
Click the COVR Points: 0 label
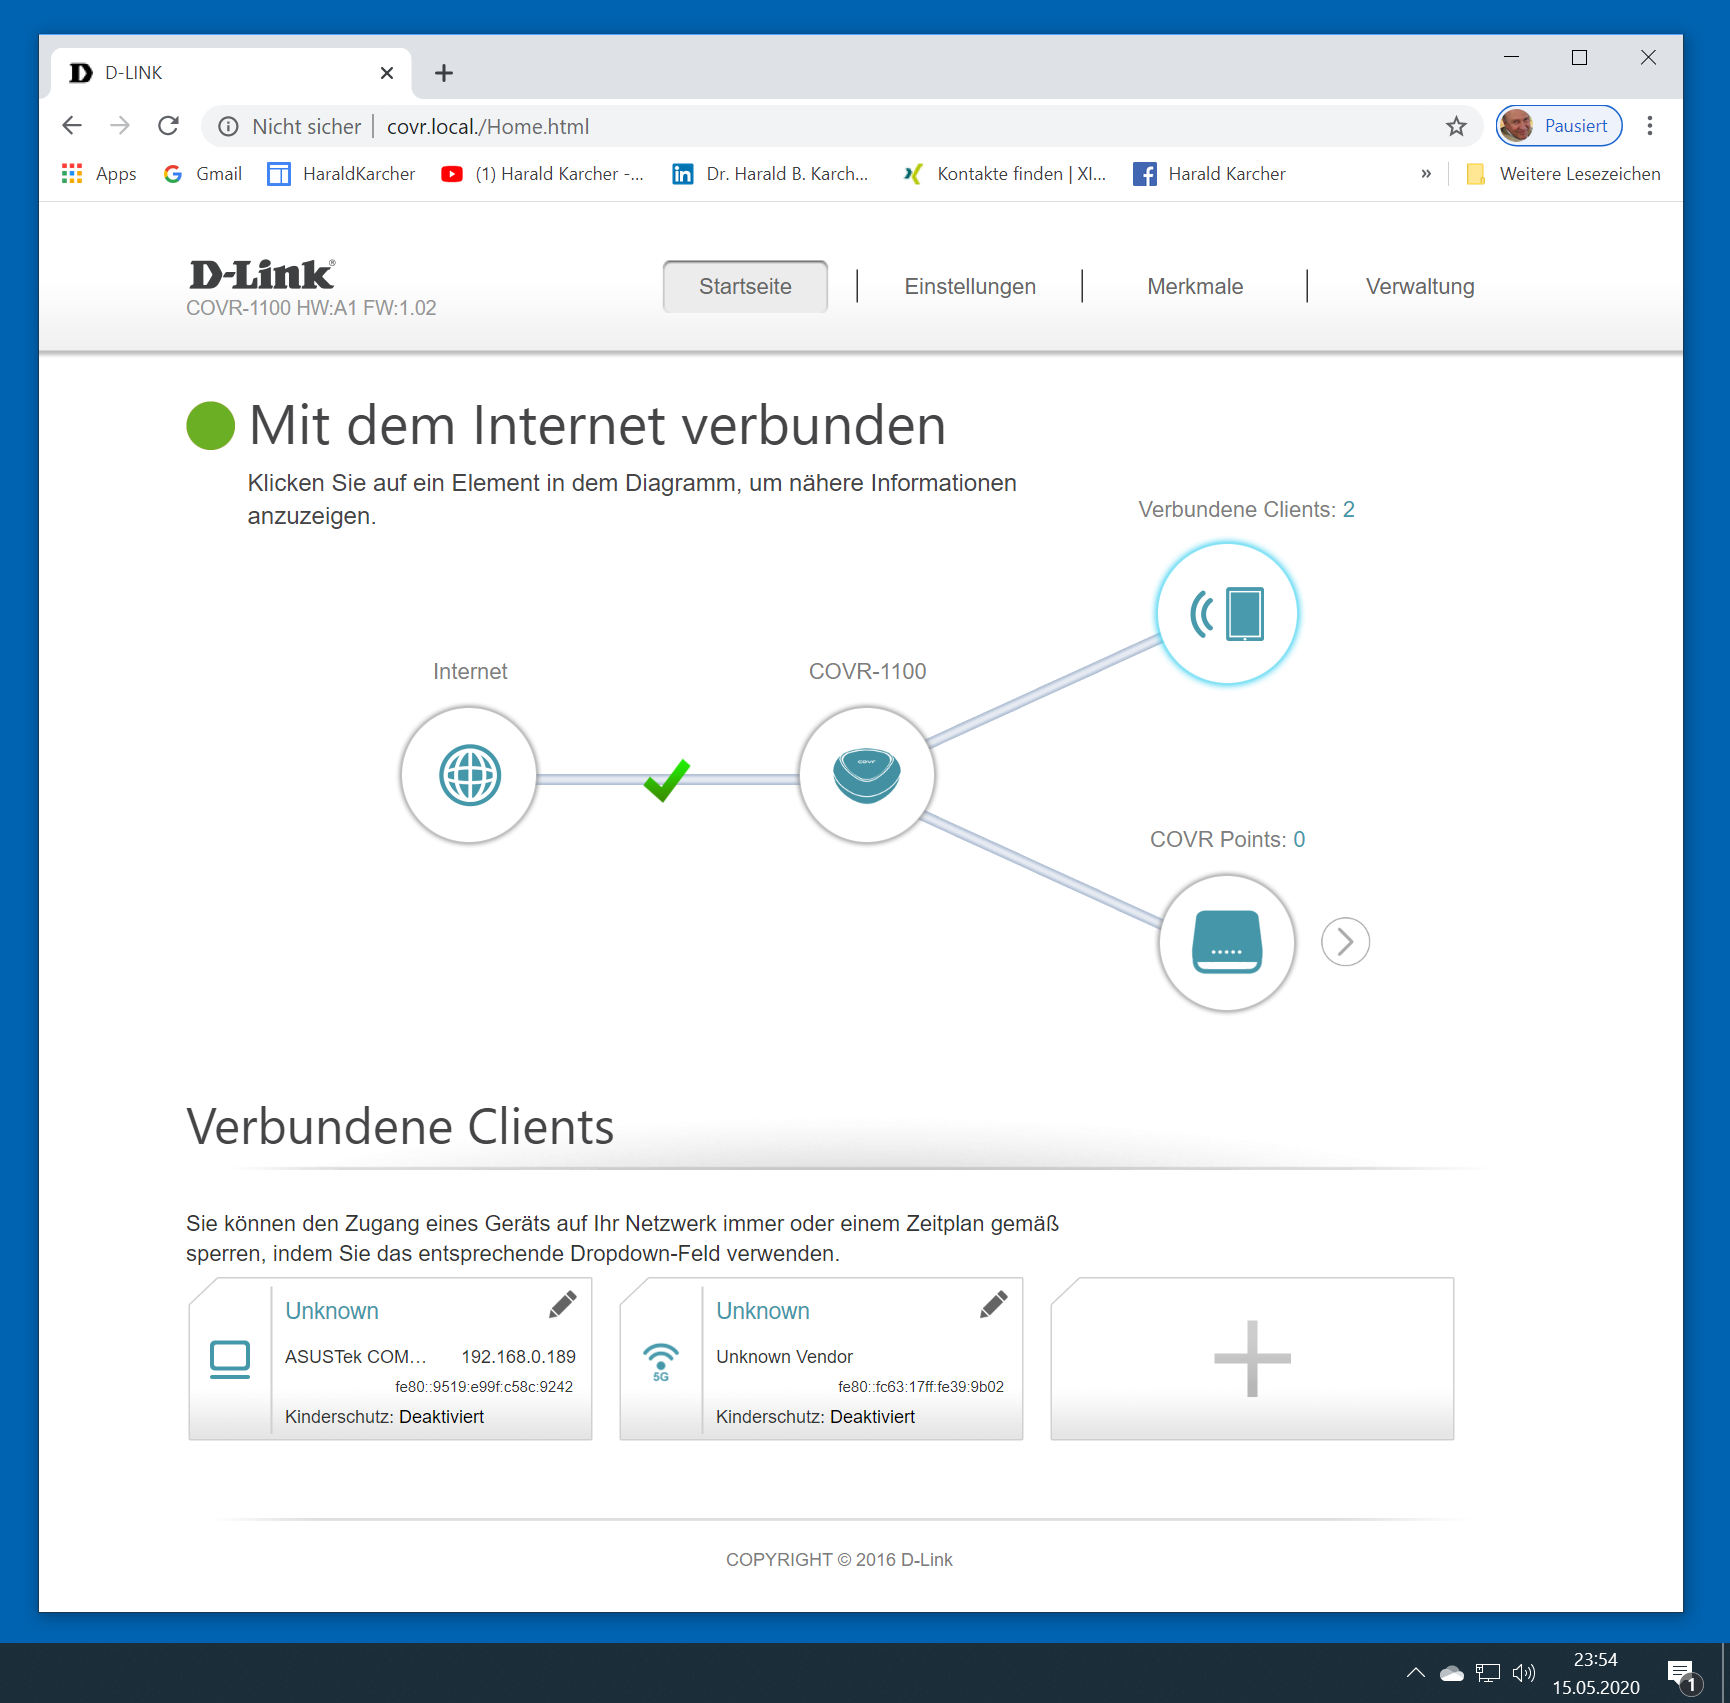pos(1227,840)
